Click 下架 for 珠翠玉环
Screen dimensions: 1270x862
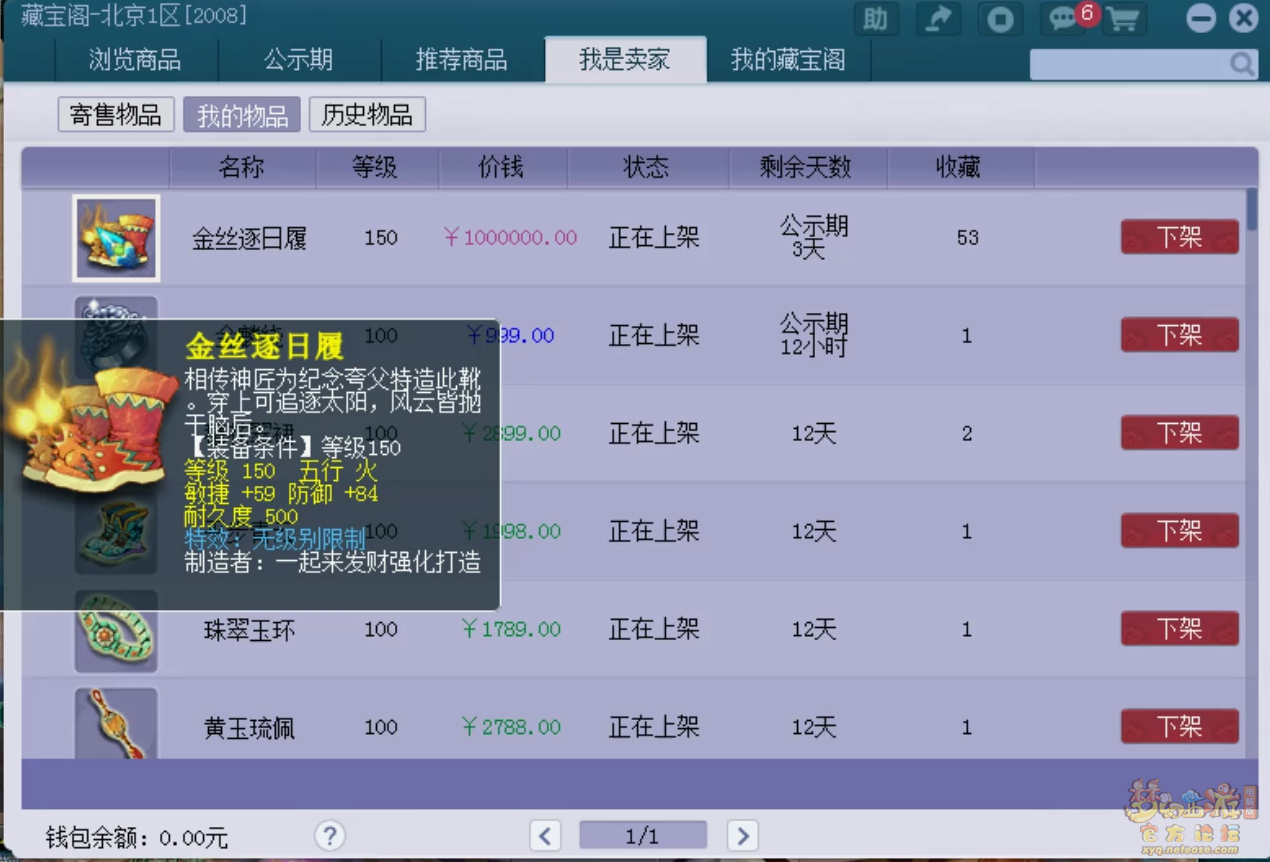point(1179,629)
